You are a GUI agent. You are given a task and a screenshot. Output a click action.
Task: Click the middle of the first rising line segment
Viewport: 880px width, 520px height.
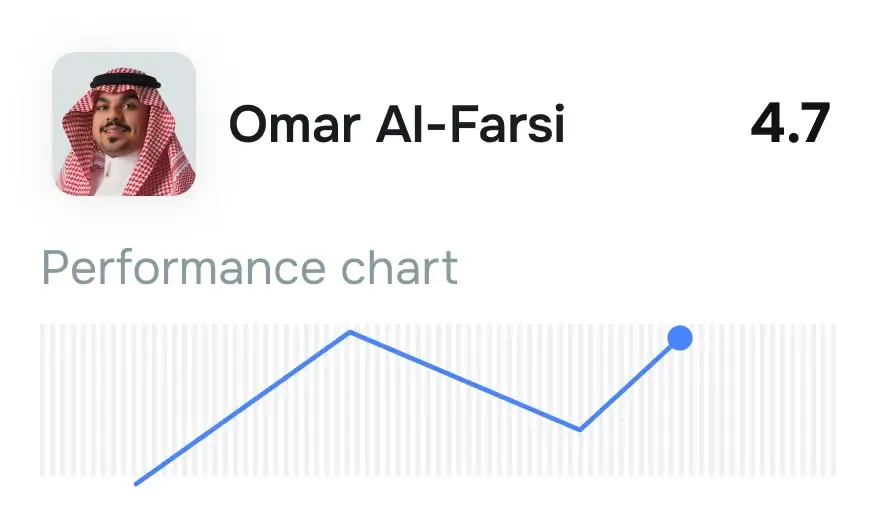pos(243,408)
